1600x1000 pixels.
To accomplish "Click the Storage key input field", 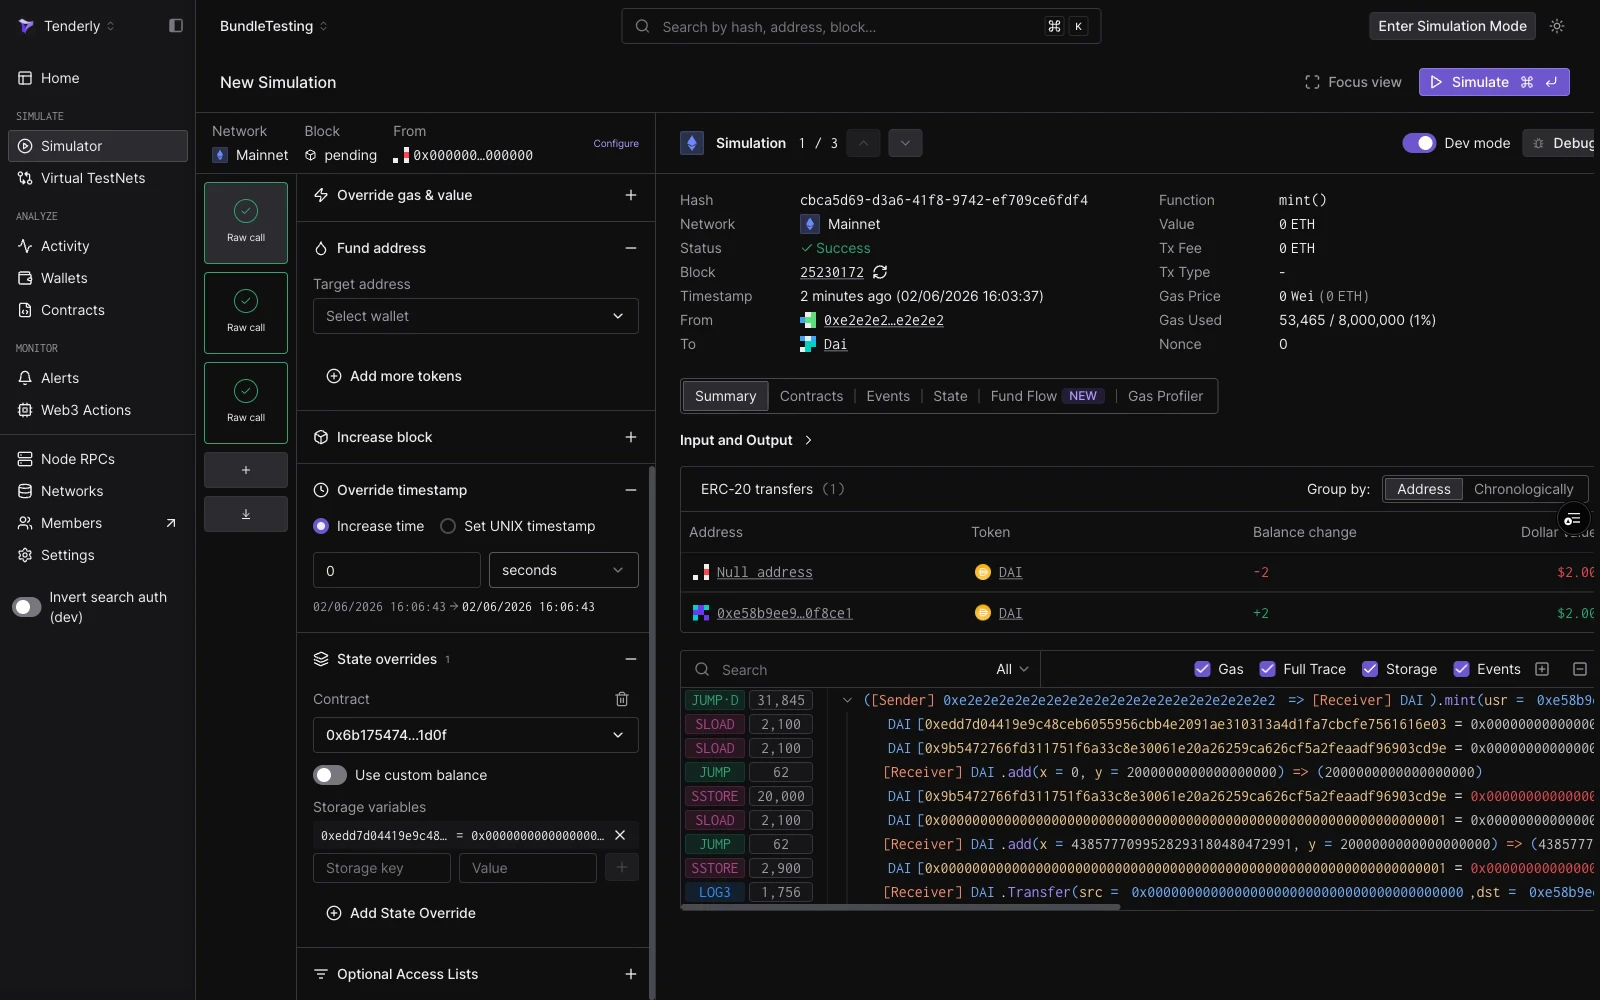I will [382, 868].
